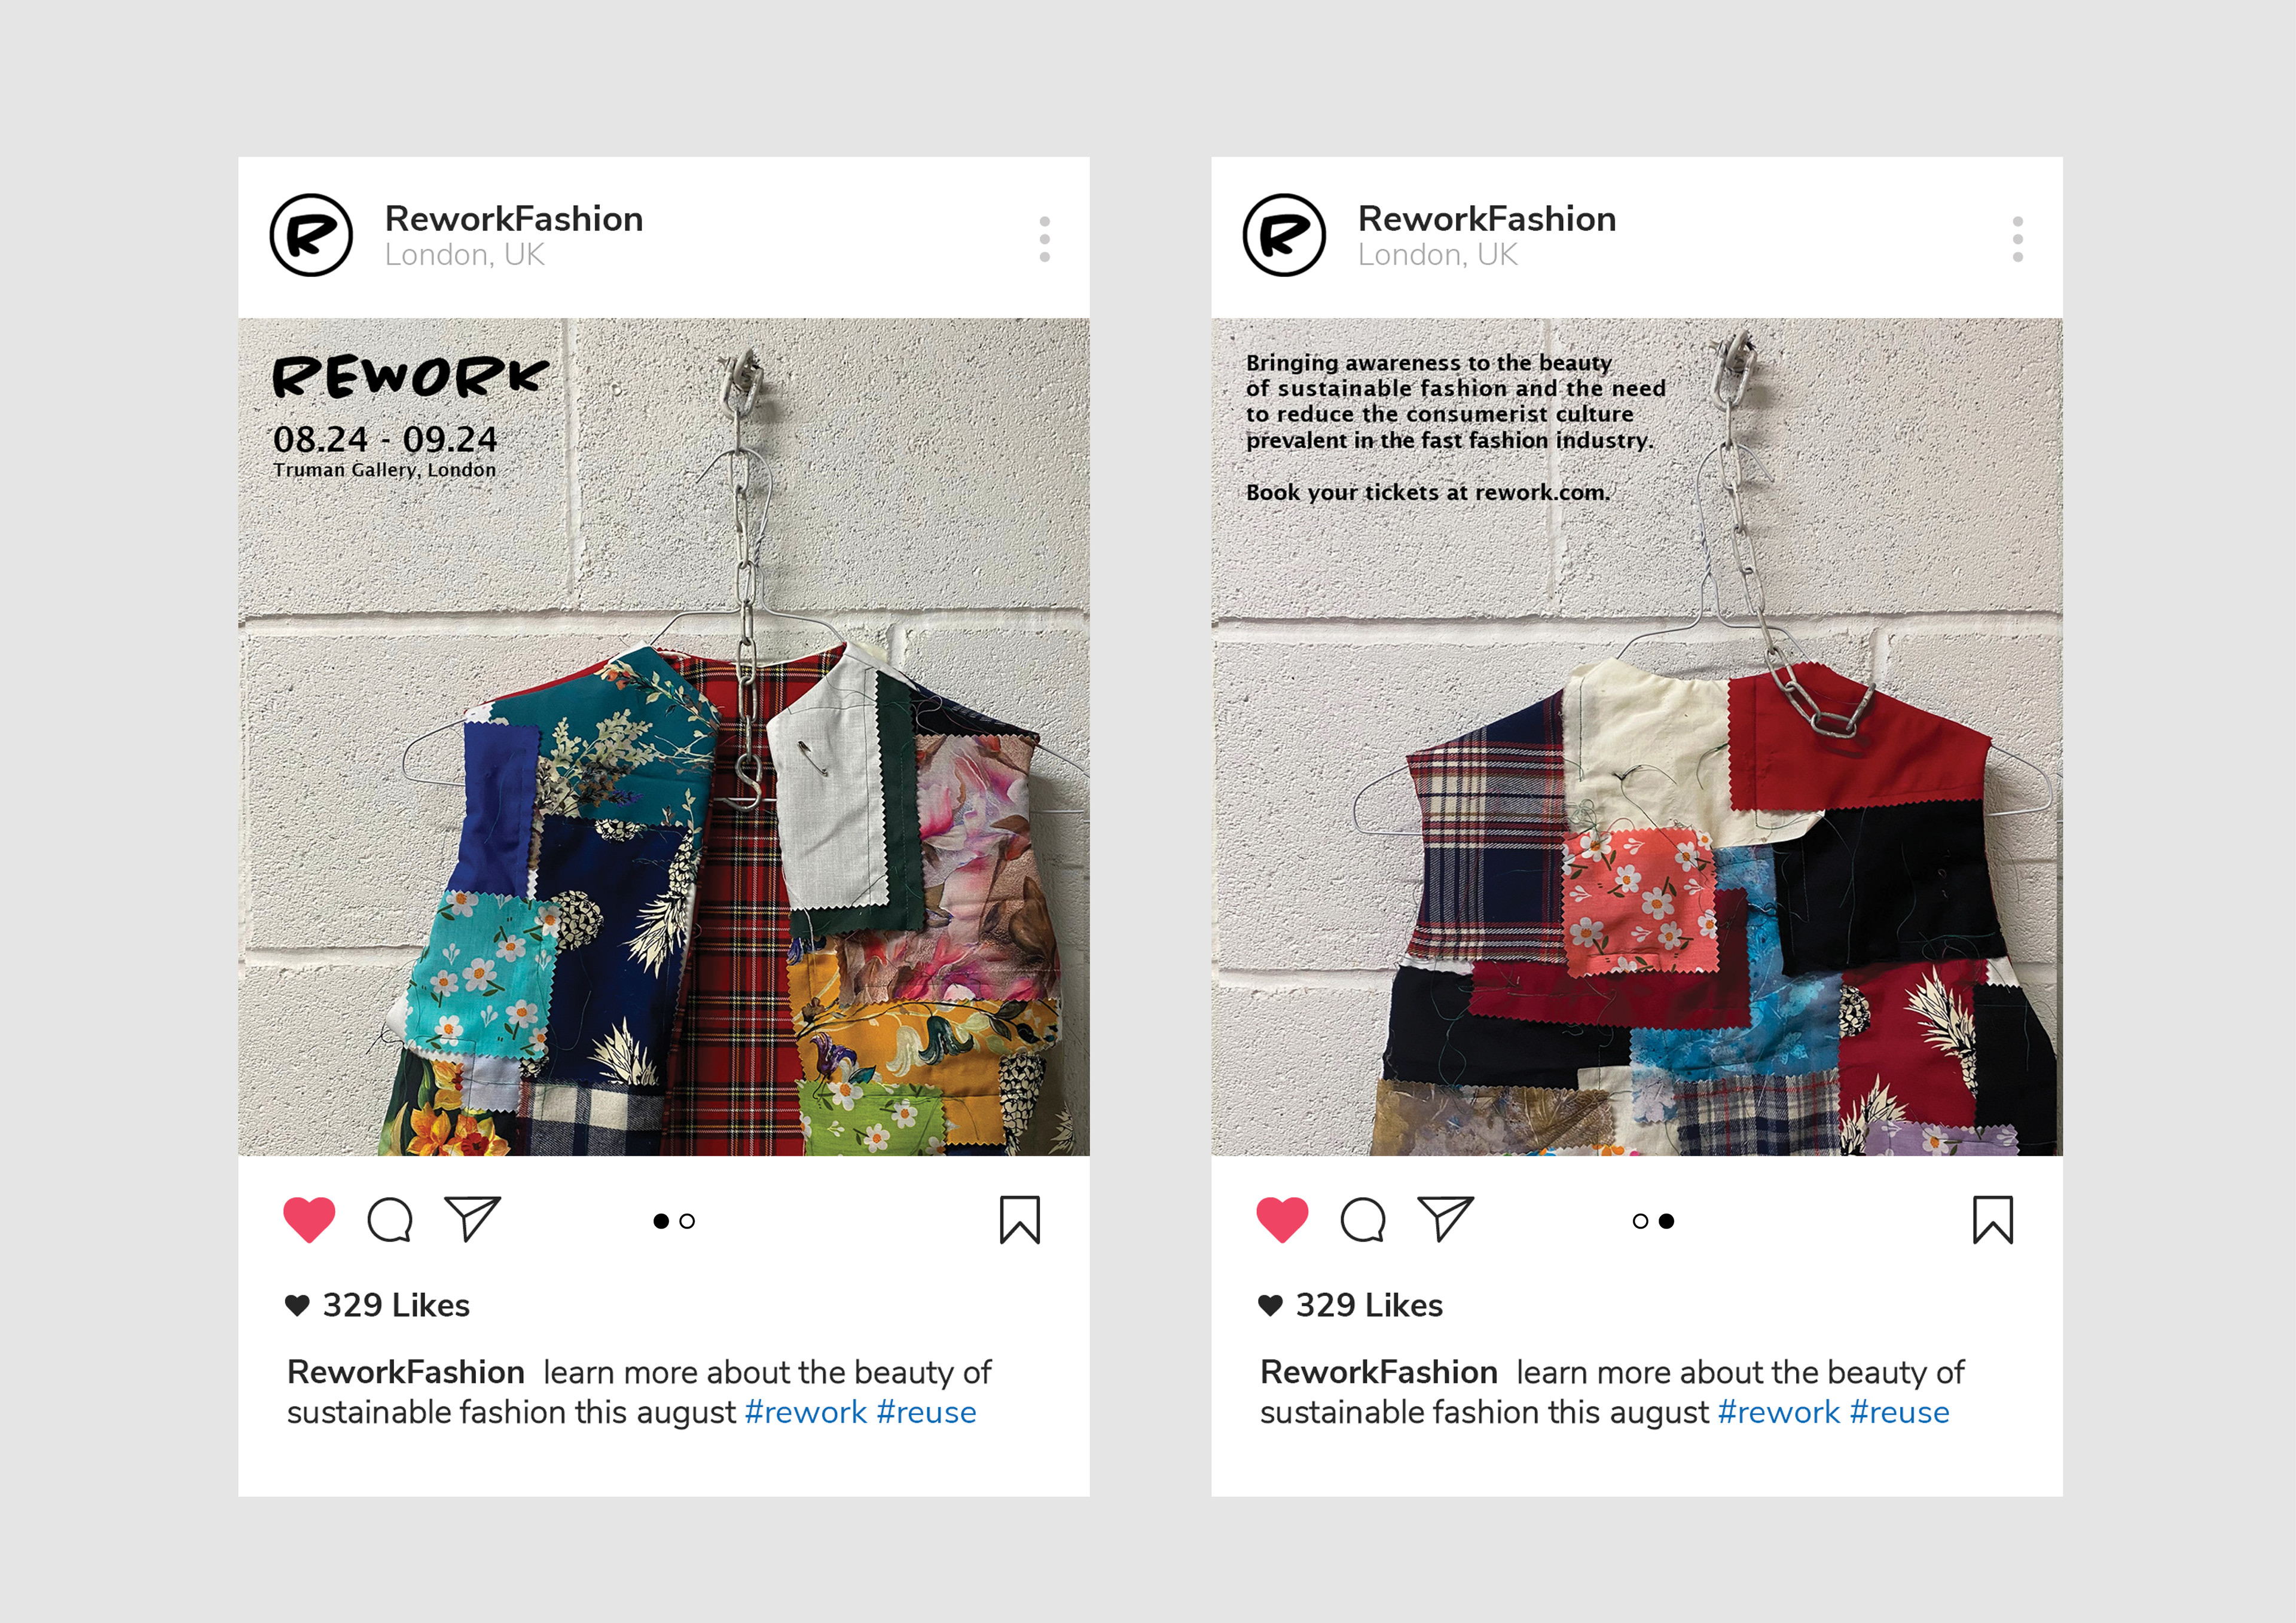Tap red heart on the right post
The width and height of the screenshot is (2296, 1623).
(x=1282, y=1219)
